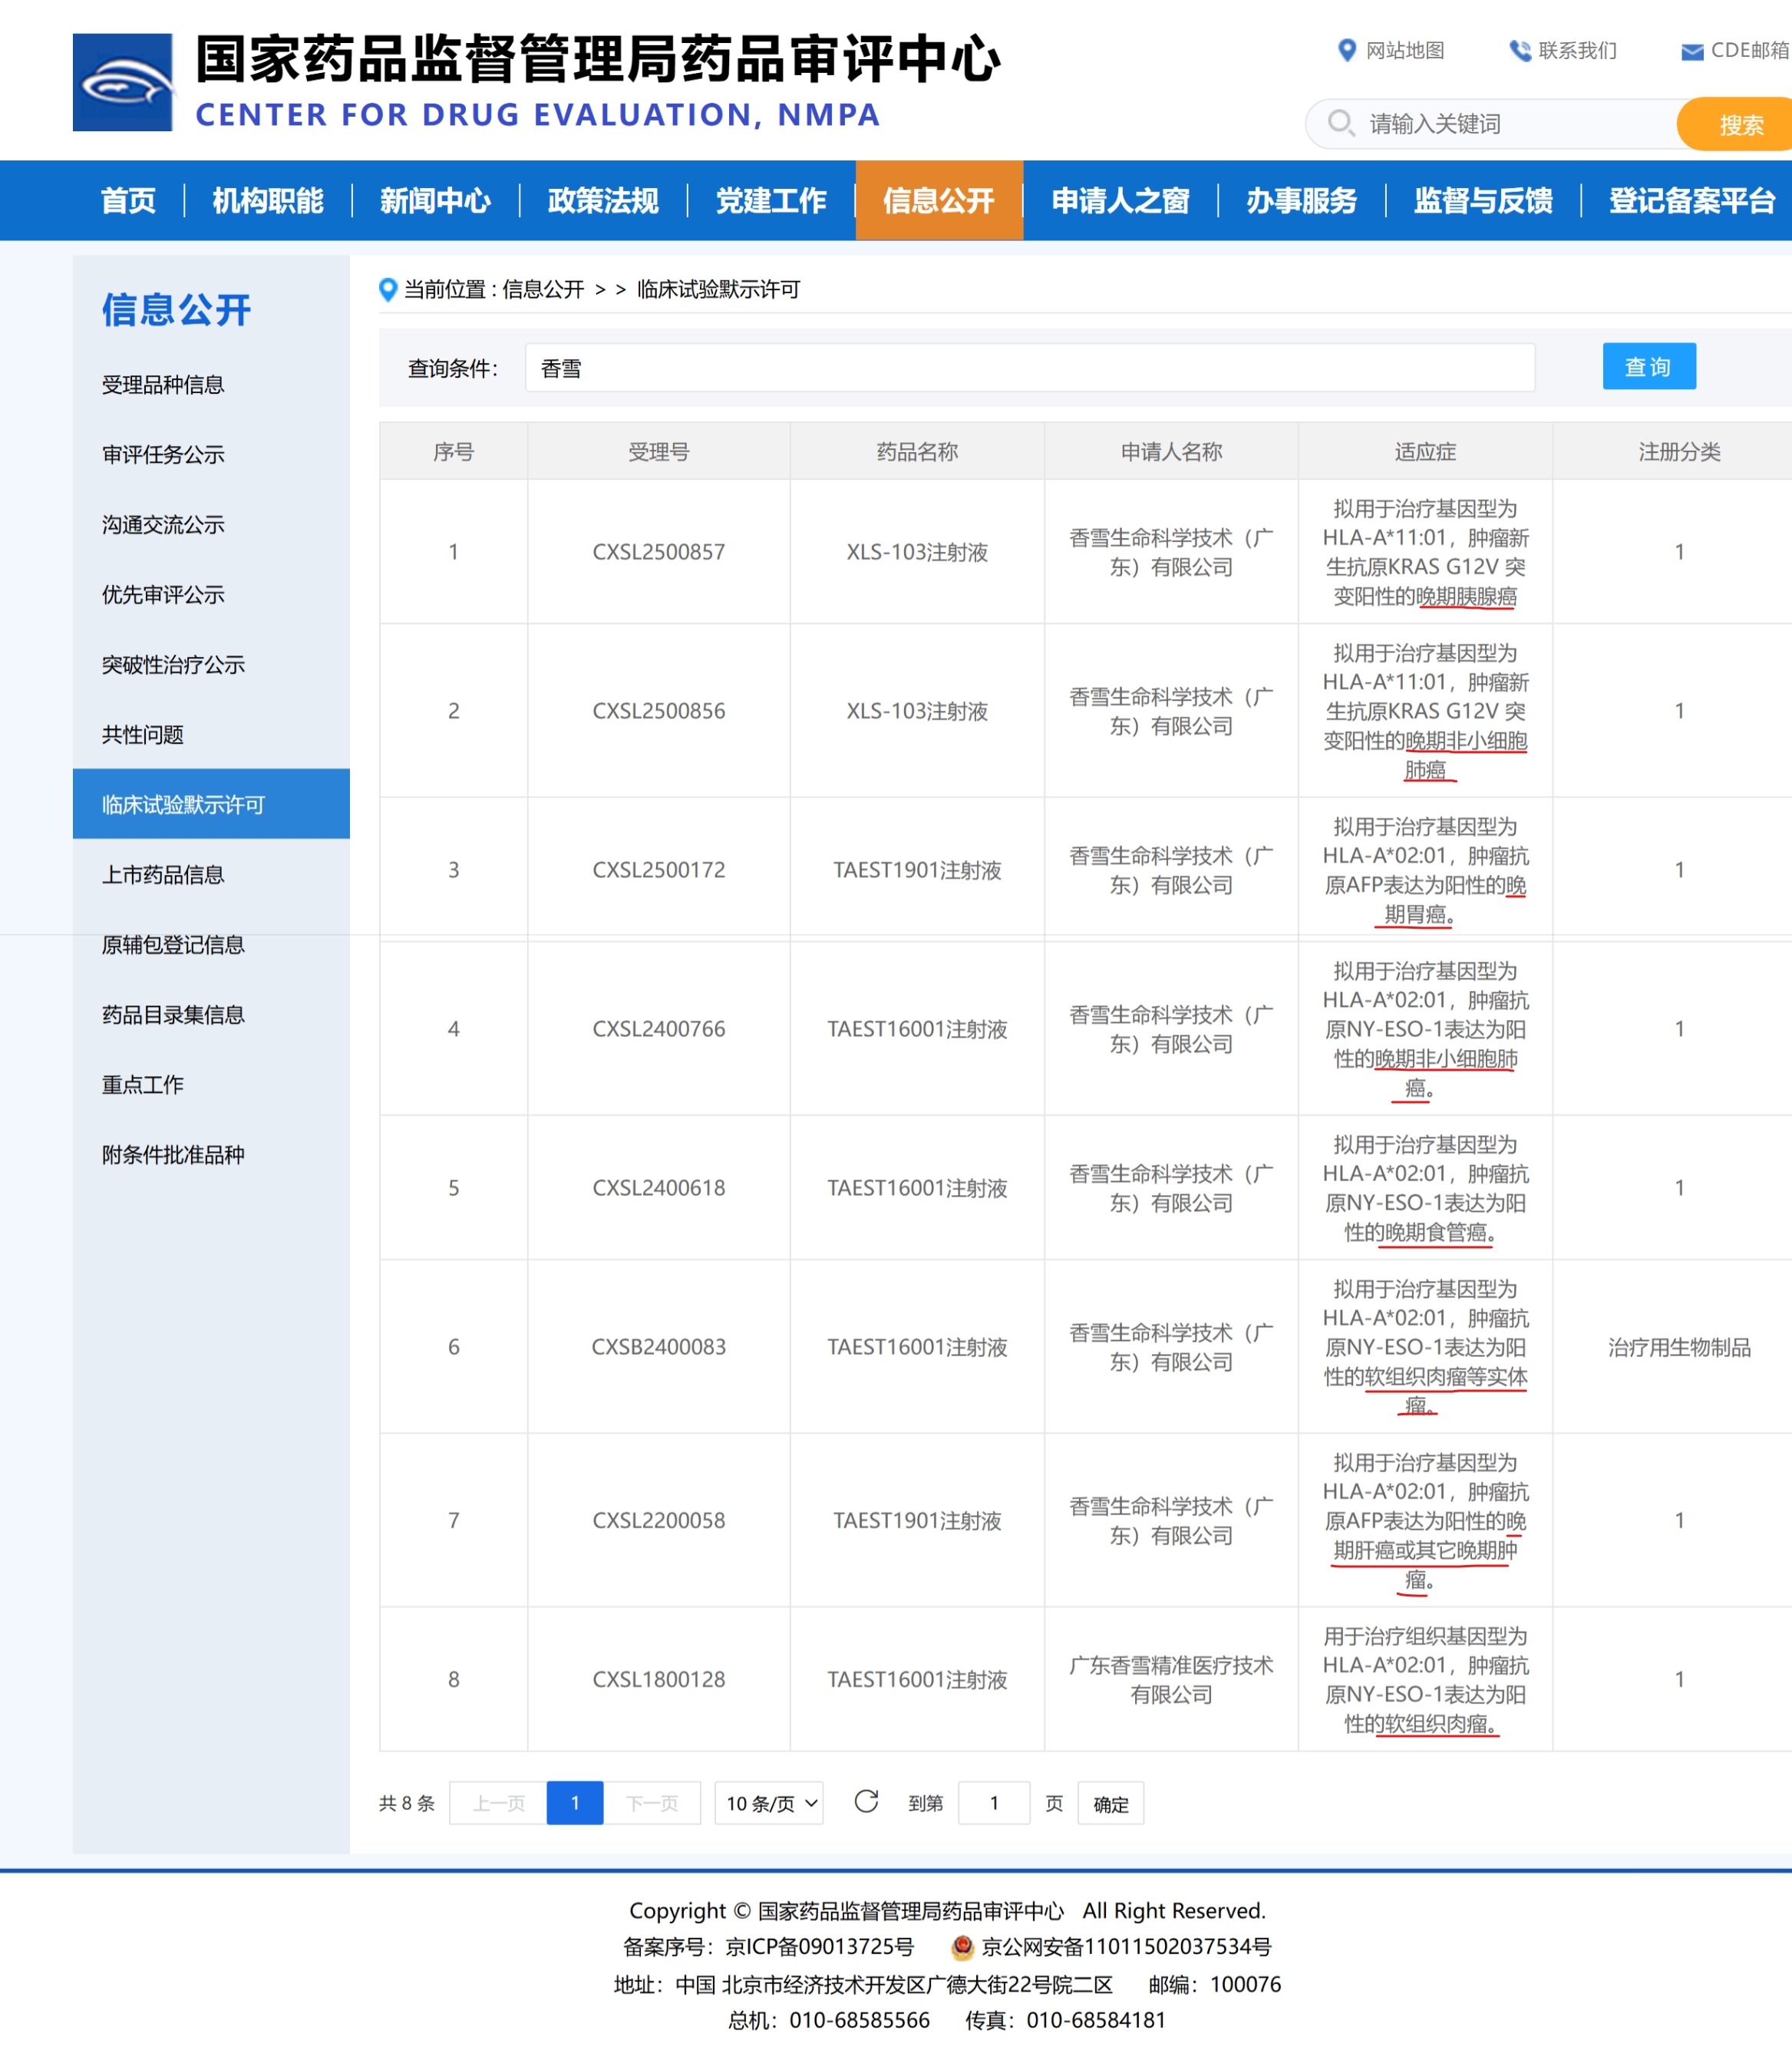
Task: Open 上市药品信息 sidebar link
Action: click(163, 875)
